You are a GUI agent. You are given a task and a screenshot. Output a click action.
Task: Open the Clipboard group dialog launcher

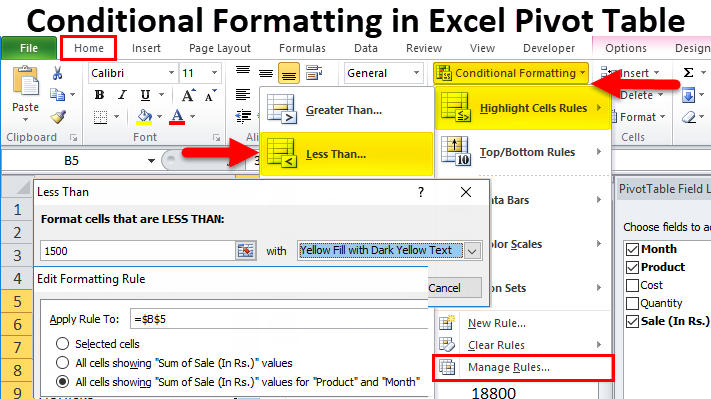73,138
